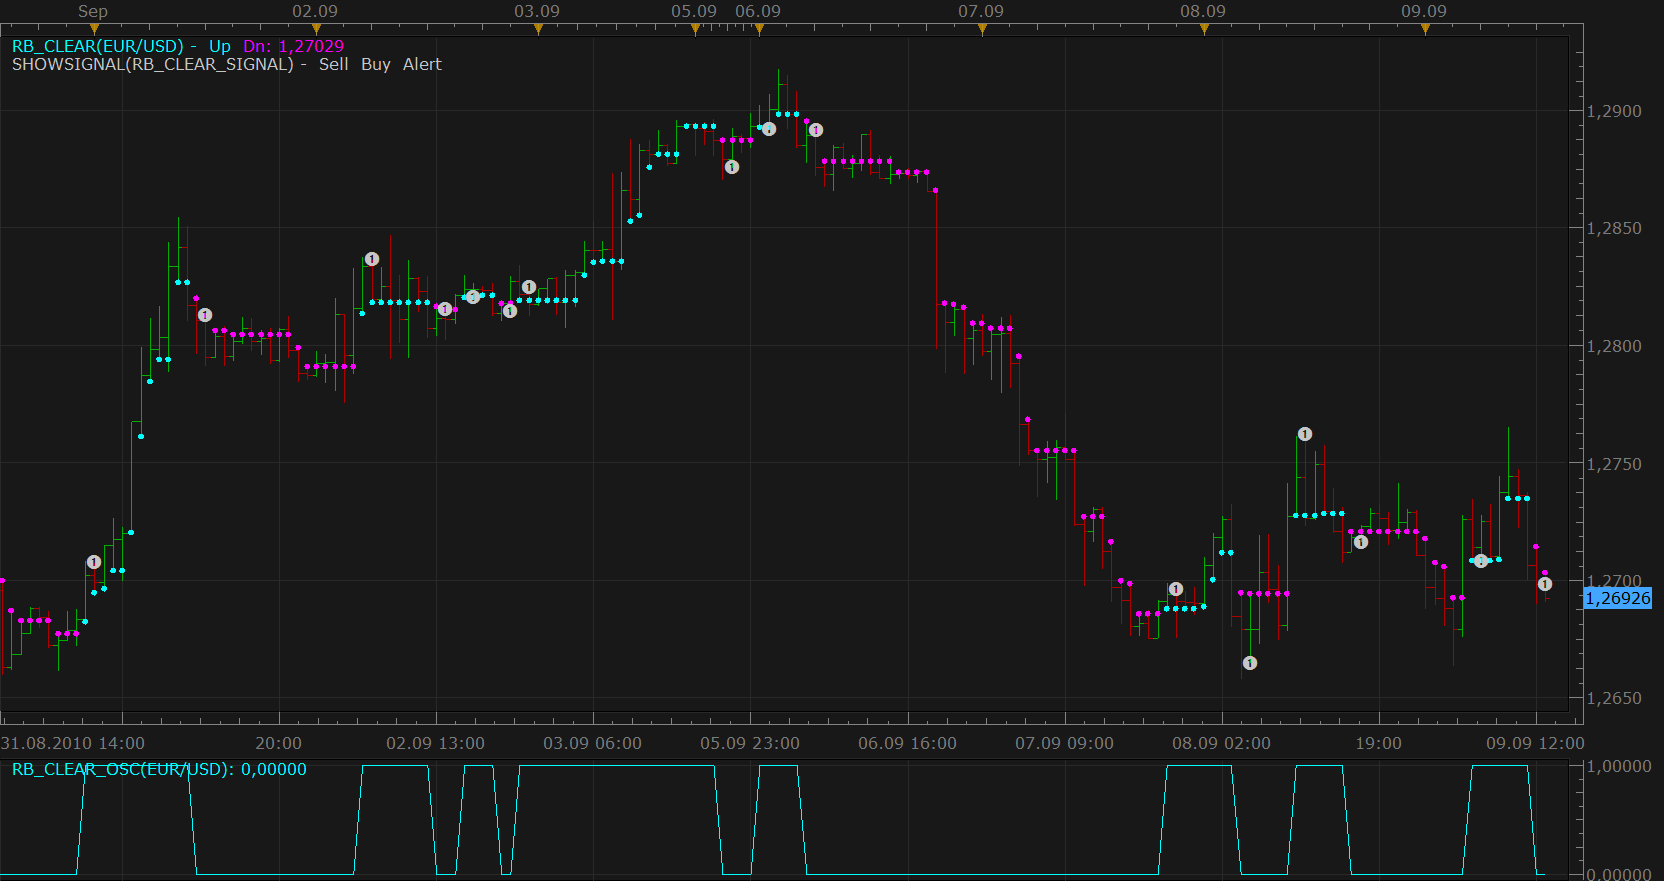This screenshot has height=881, width=1664.
Task: Click the Sell signal label
Action: tap(333, 64)
